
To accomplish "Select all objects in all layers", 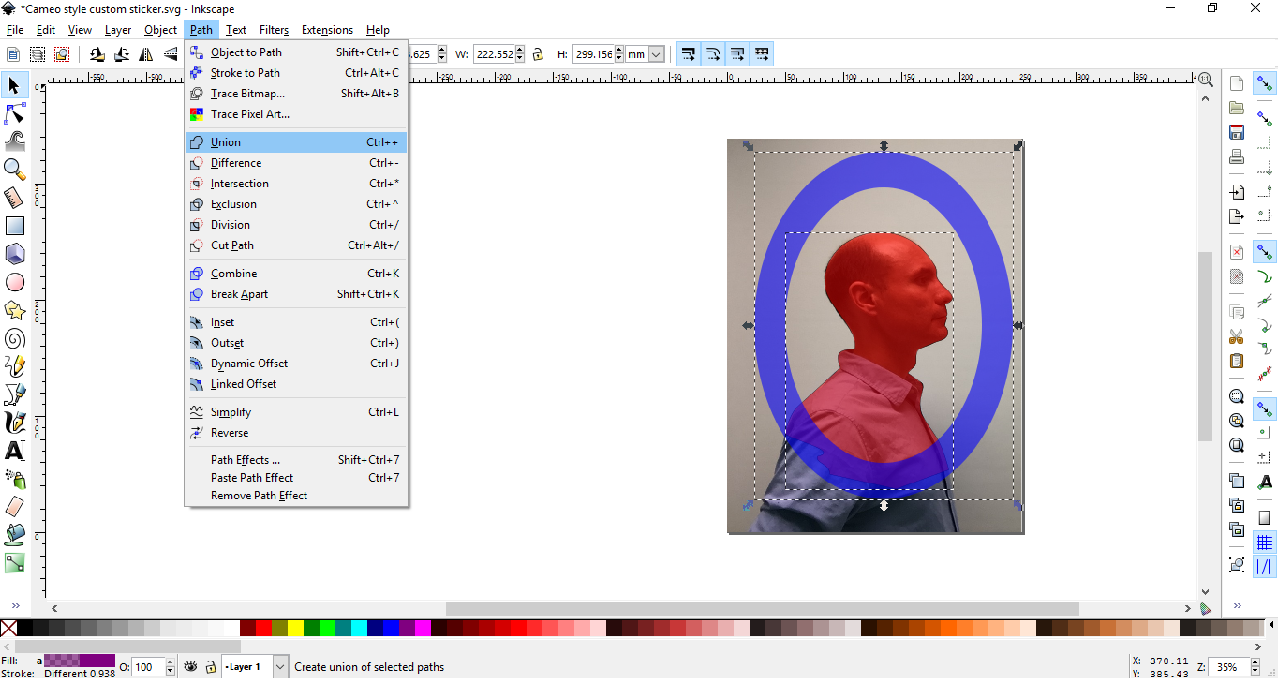I will tap(38, 55).
